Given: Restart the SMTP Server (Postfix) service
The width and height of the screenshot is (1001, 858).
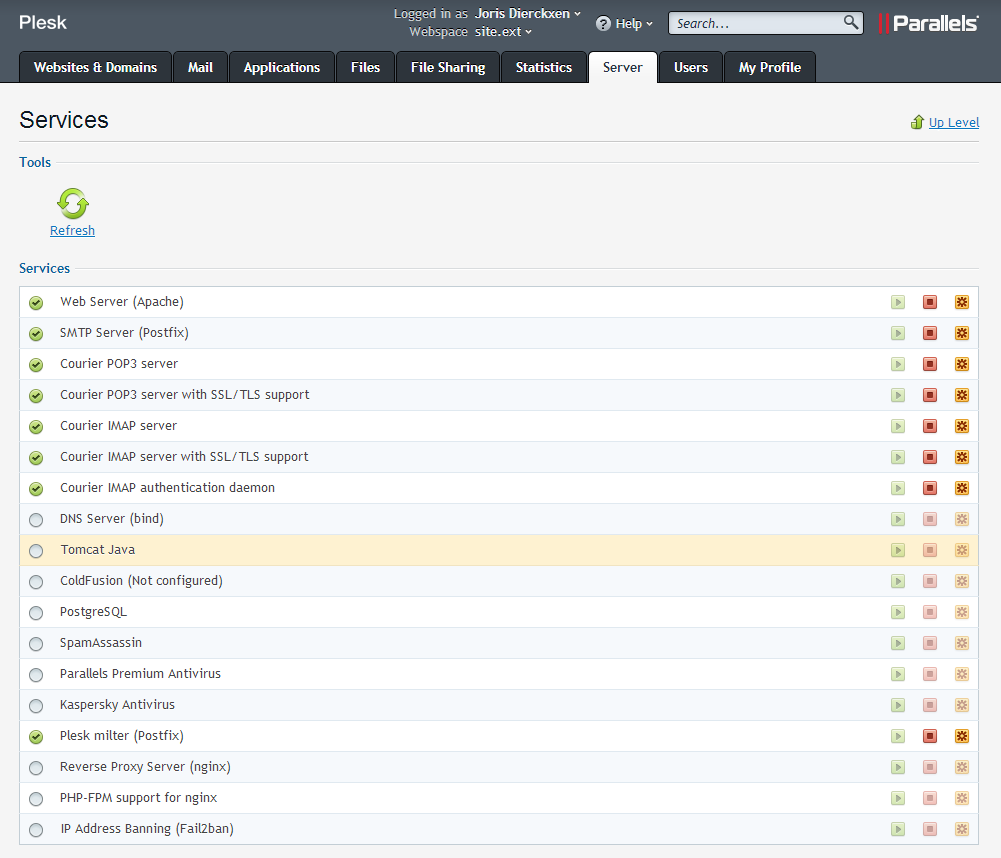Looking at the screenshot, I should click(x=962, y=333).
